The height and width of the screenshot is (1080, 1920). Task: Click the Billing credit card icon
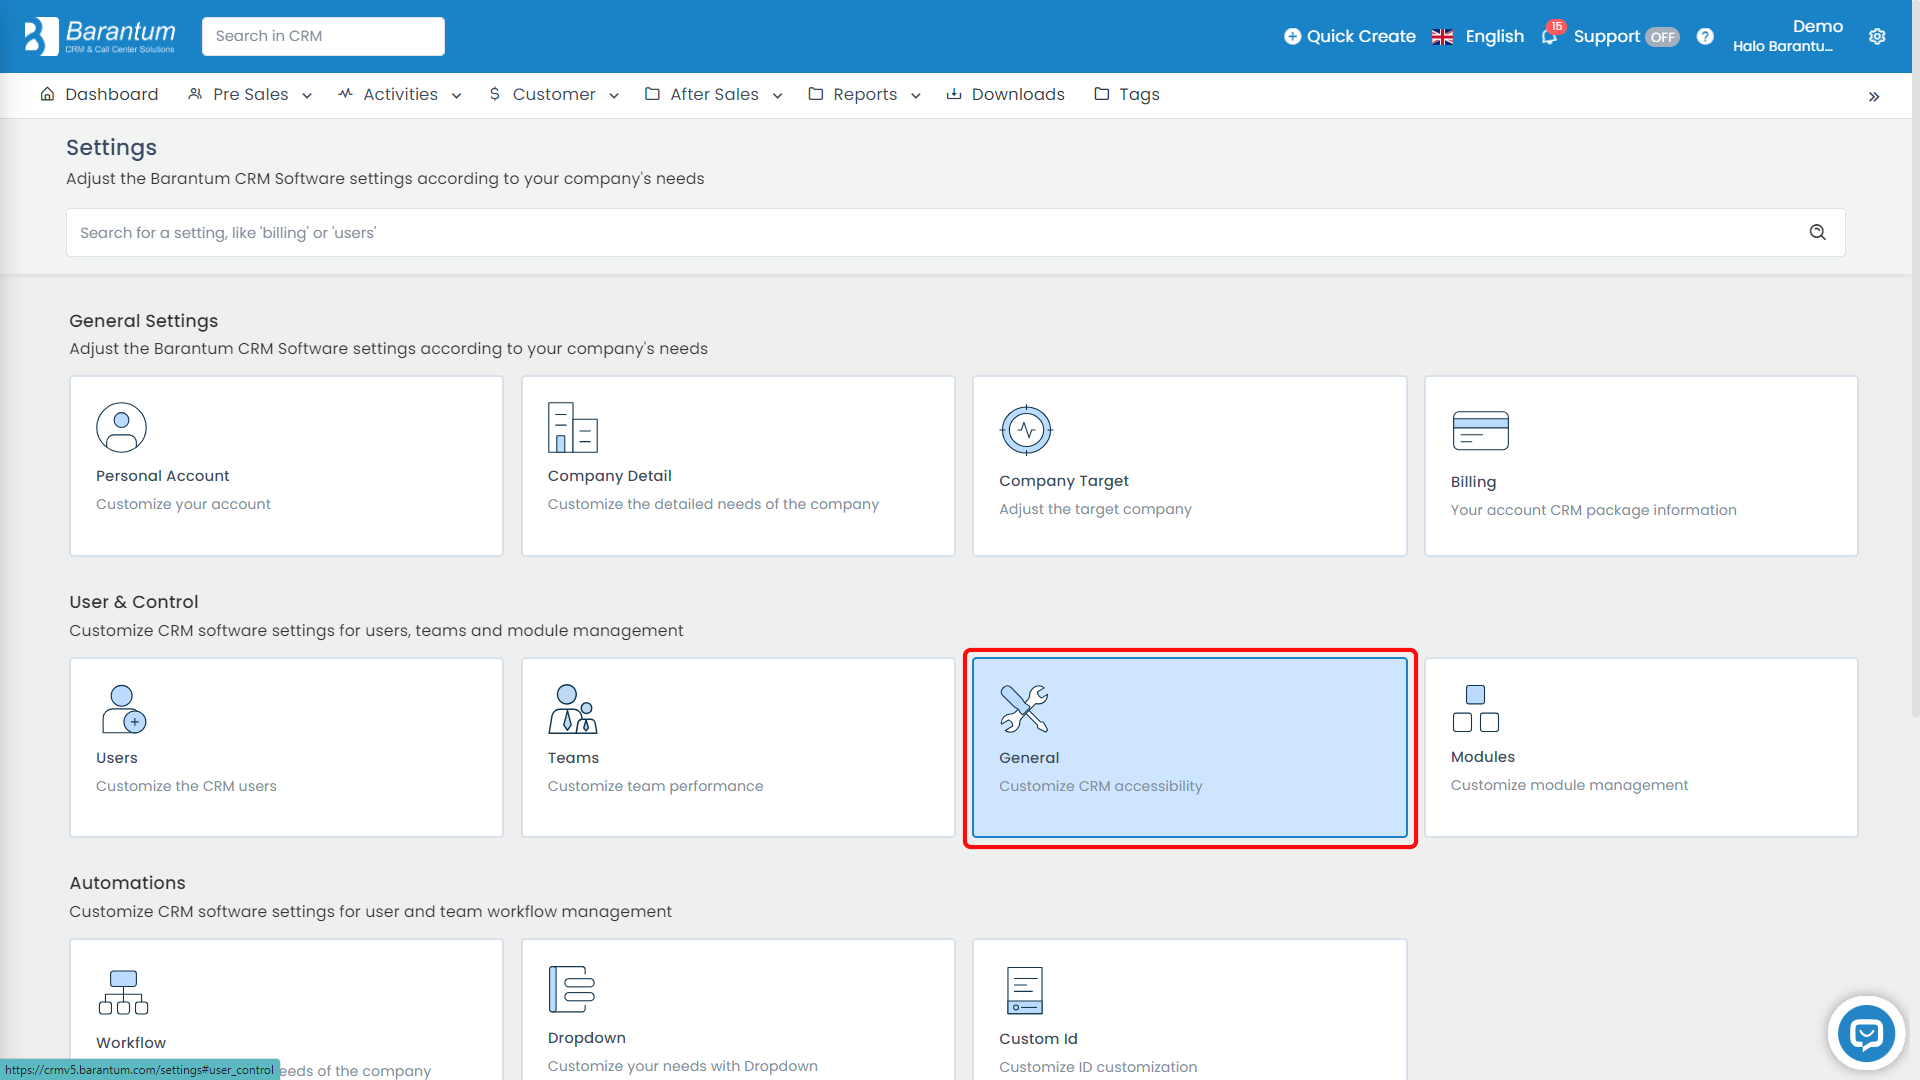coord(1480,430)
